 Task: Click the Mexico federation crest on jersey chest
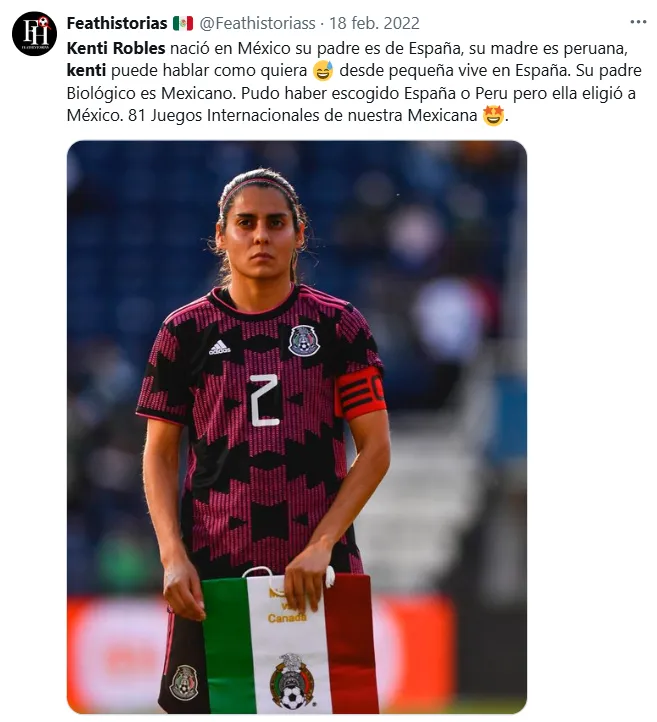pos(304,341)
